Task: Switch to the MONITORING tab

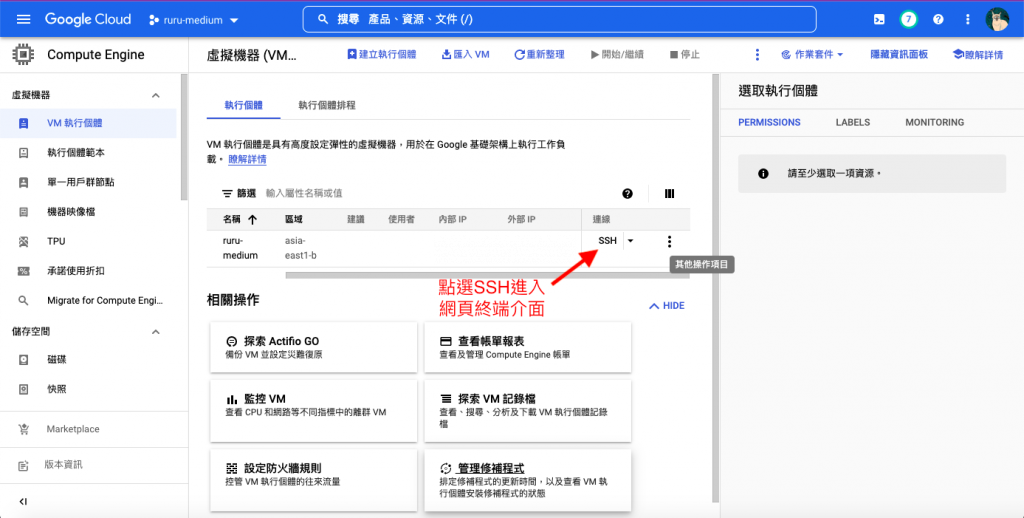Action: [935, 122]
